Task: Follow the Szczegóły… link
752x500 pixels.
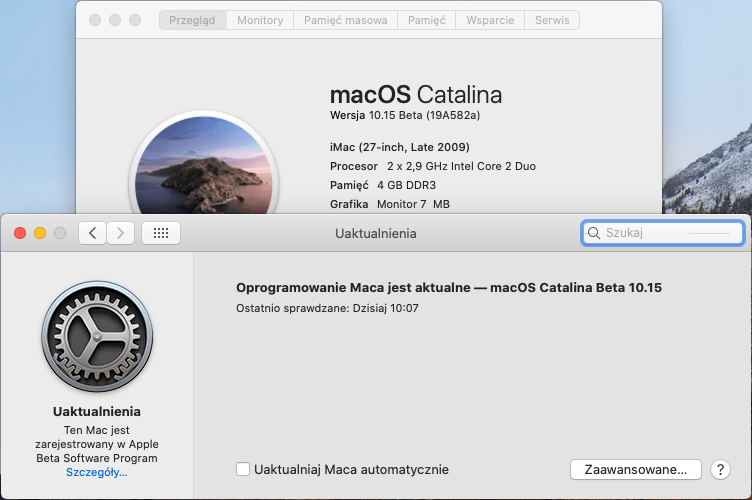Action: click(x=96, y=472)
